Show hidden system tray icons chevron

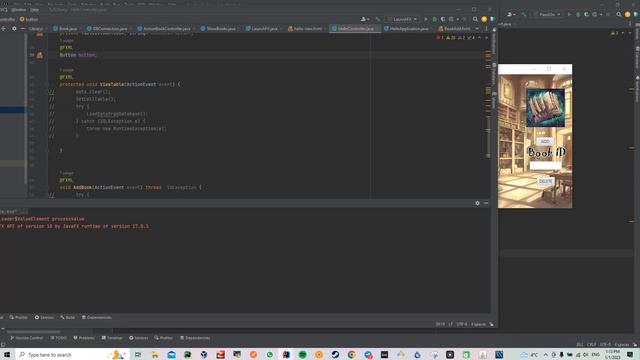point(546,354)
